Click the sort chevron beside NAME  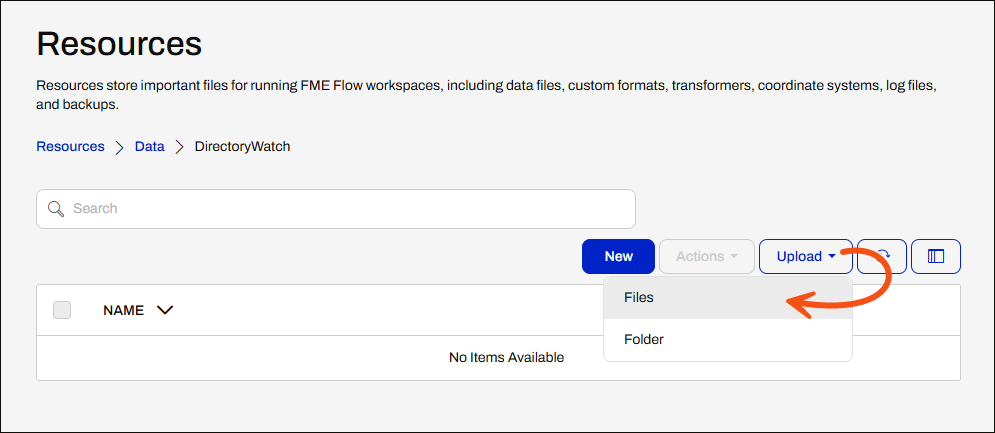coord(165,310)
